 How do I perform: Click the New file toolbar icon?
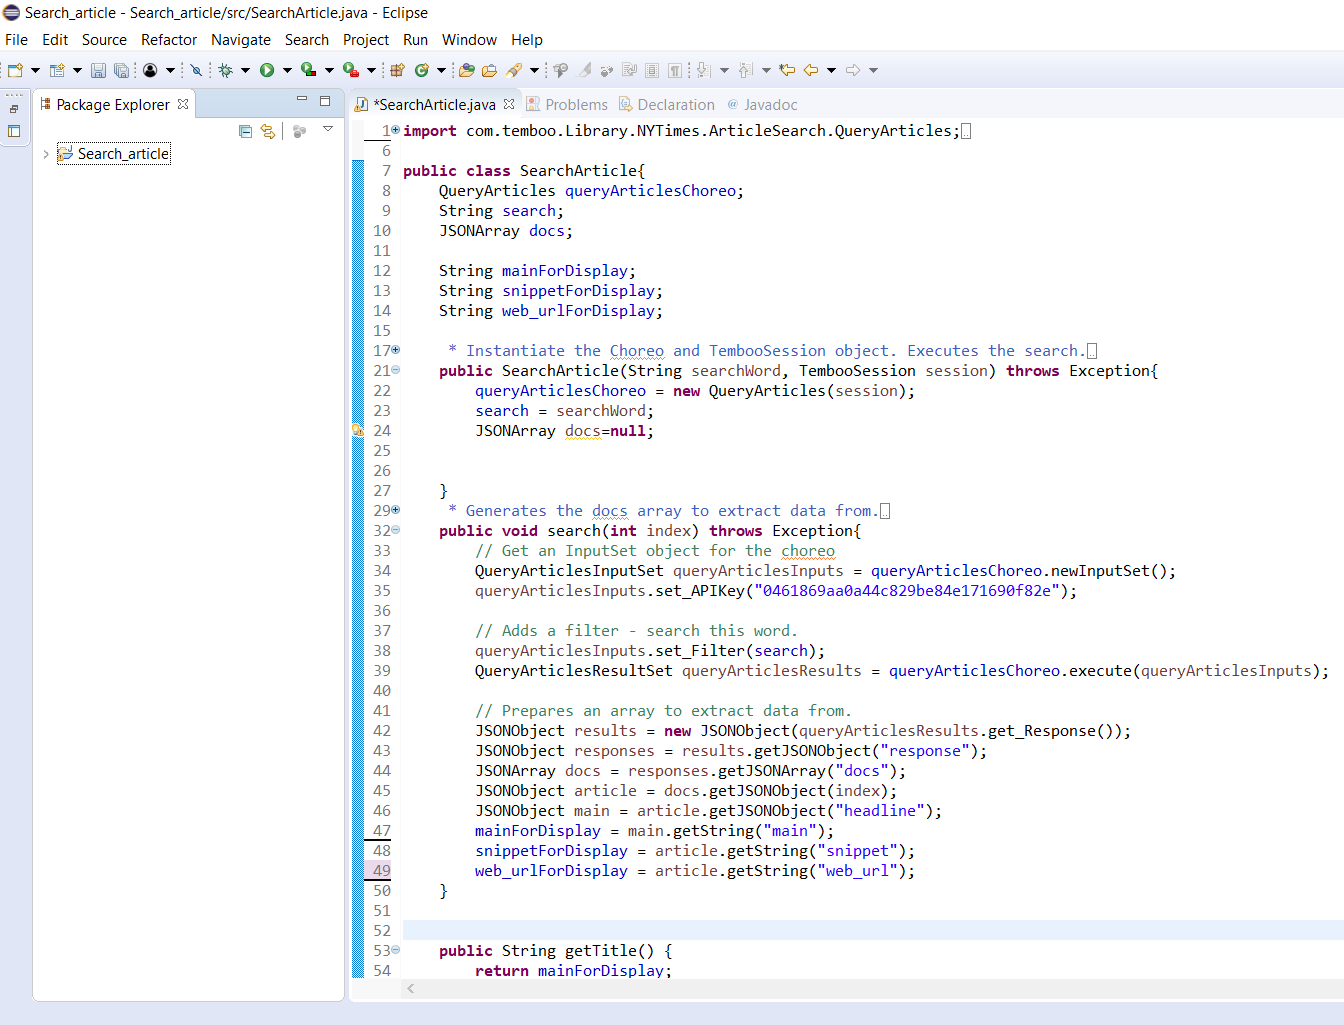coord(15,70)
